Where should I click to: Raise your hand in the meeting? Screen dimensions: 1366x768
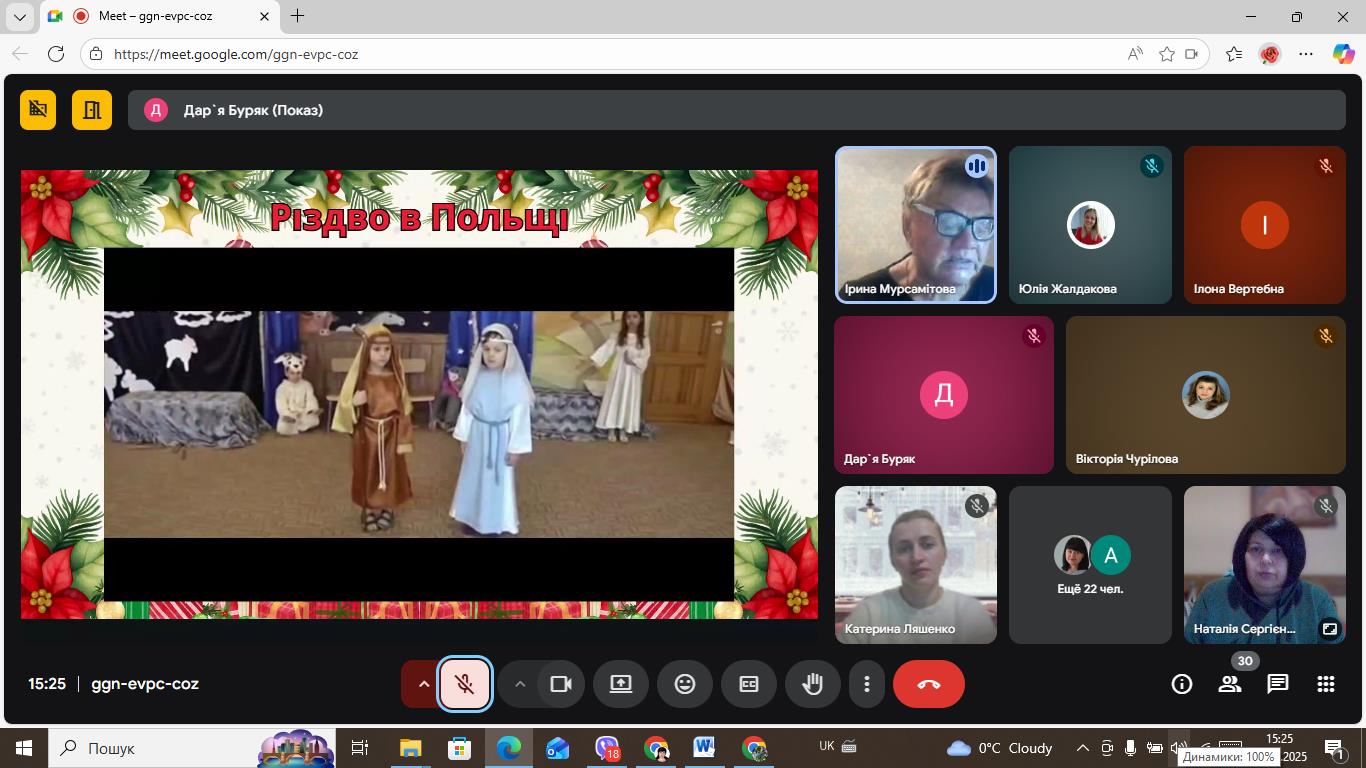[813, 684]
